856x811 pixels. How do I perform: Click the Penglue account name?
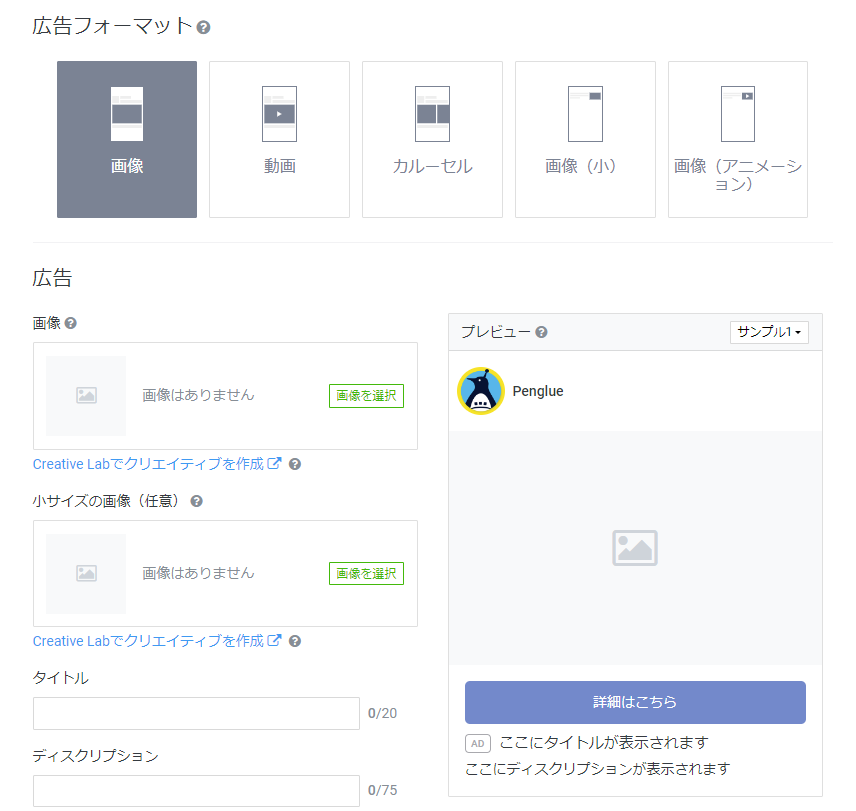click(x=538, y=391)
